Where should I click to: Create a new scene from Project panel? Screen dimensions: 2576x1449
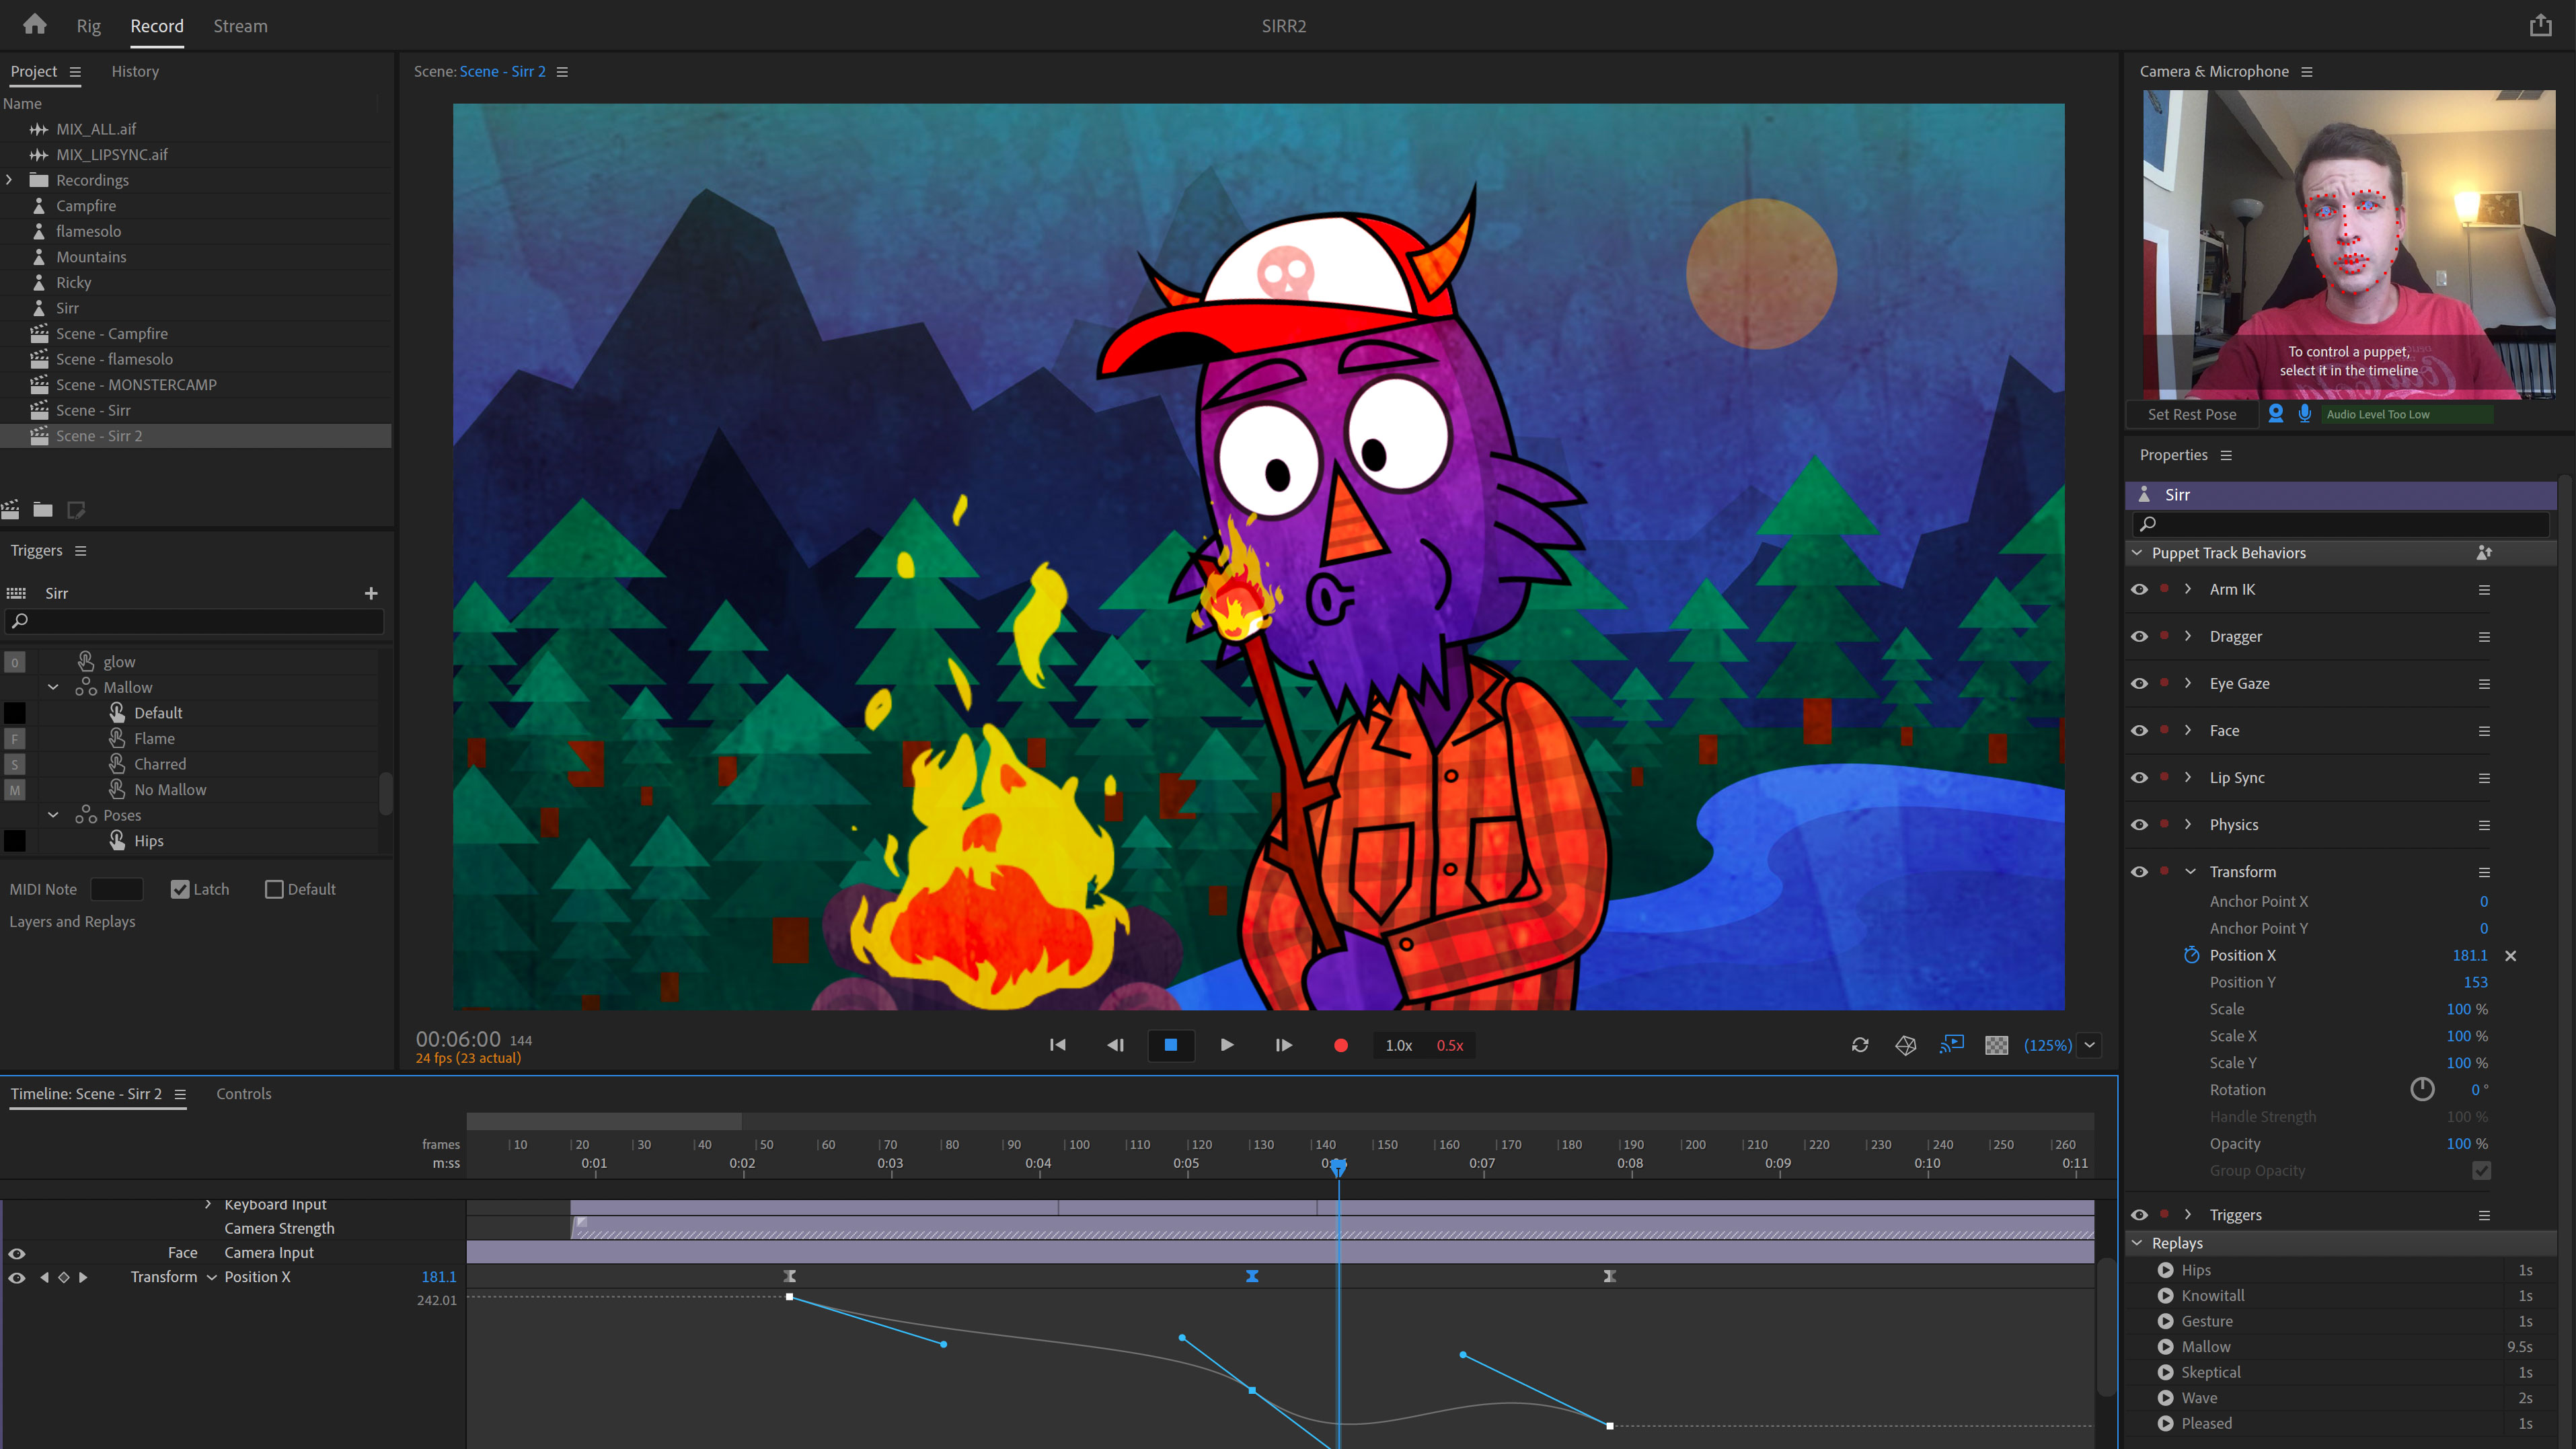click(10, 510)
